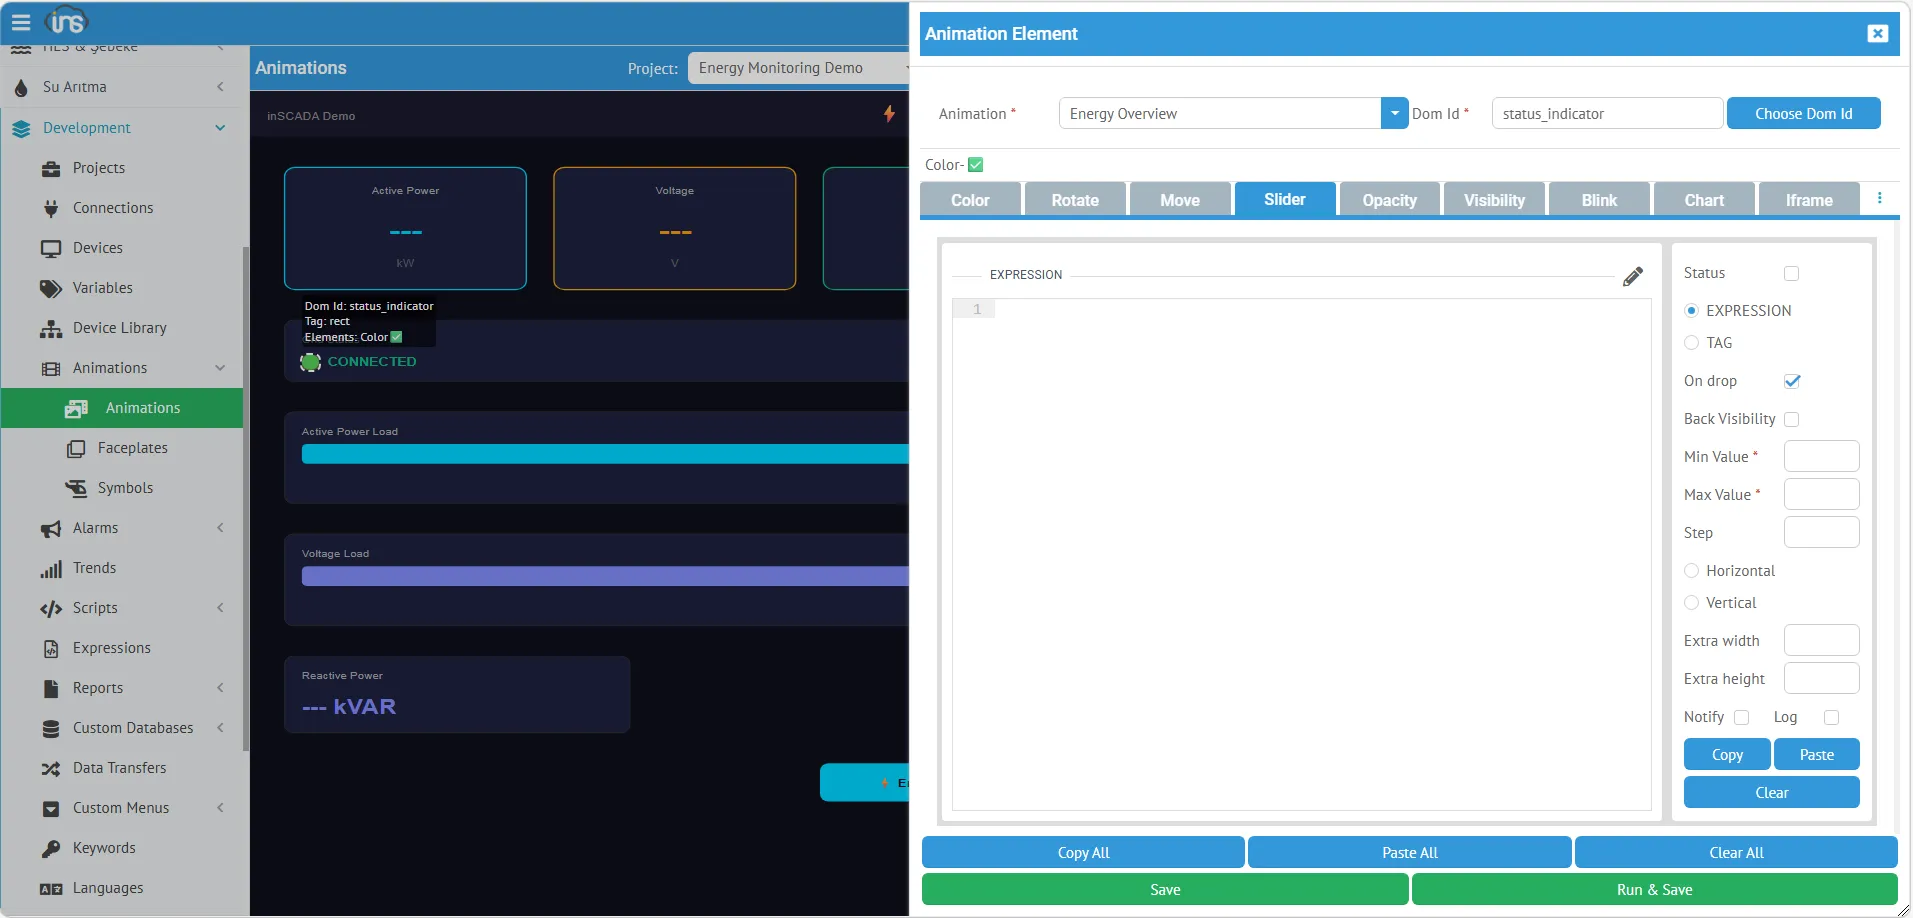
Task: Click the Active Power Load progress bar
Action: point(600,453)
